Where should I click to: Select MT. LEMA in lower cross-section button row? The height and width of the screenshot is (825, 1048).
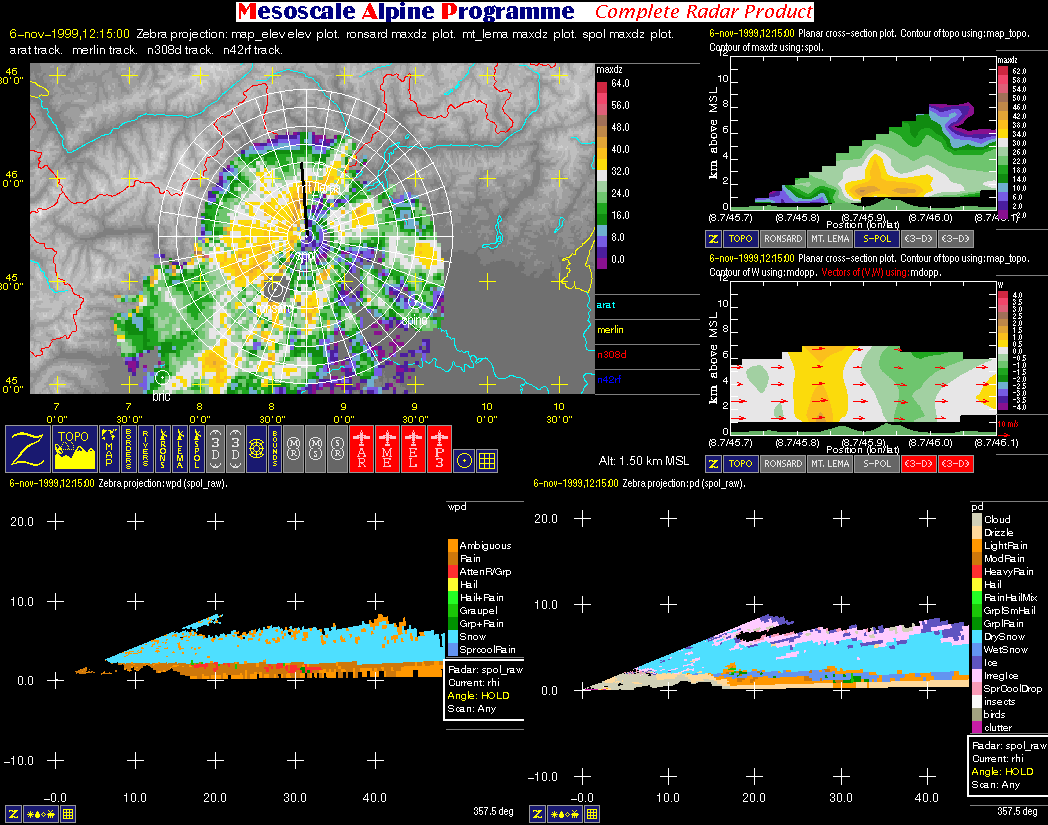pos(829,464)
